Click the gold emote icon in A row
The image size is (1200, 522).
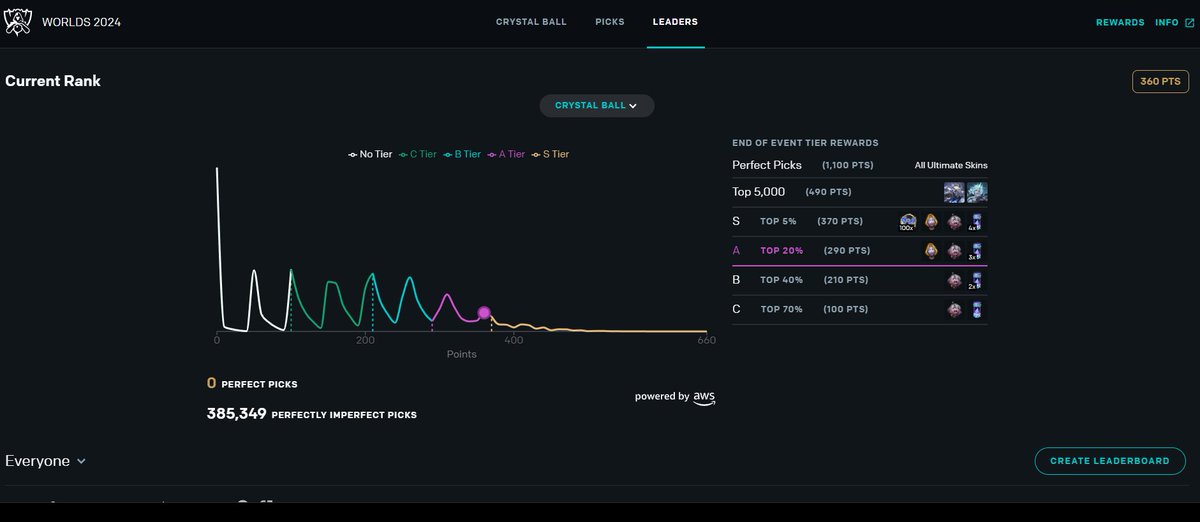point(931,251)
